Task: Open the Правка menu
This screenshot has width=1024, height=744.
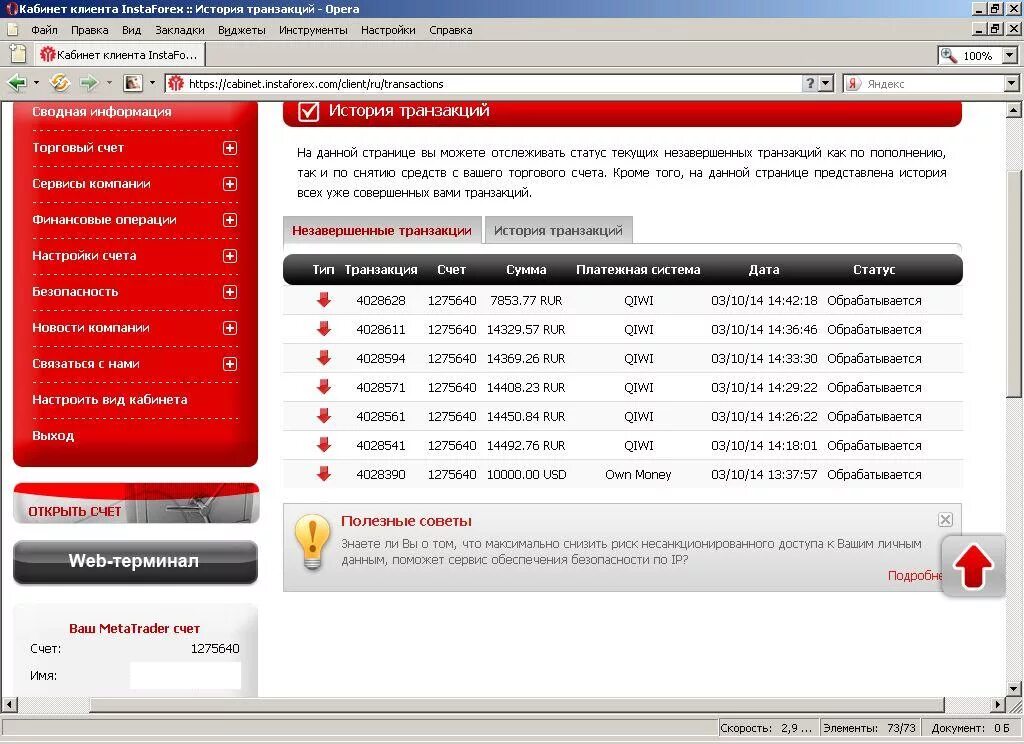Action: click(x=89, y=30)
